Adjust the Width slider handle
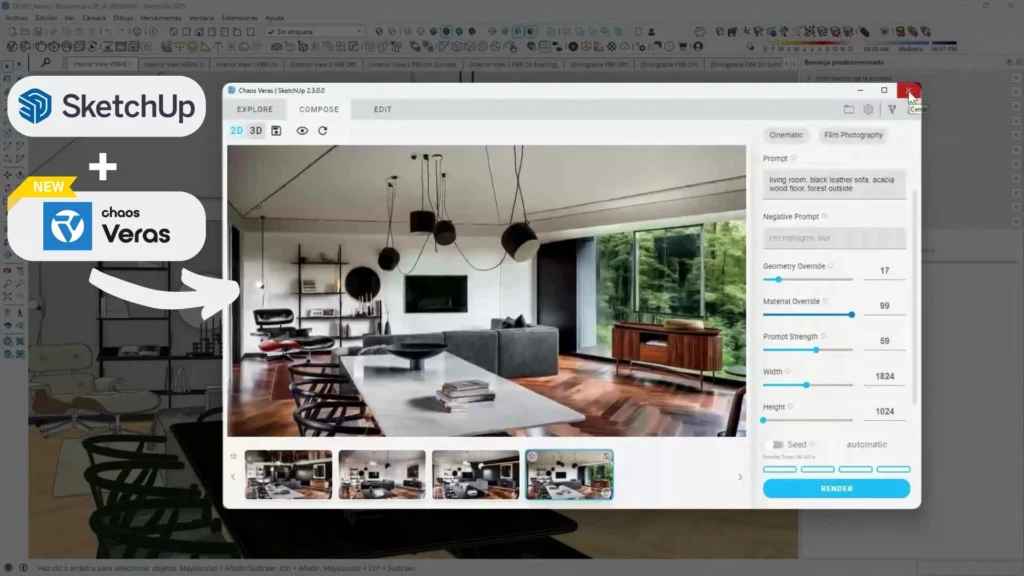This screenshot has width=1024, height=576. pyautogui.click(x=807, y=385)
